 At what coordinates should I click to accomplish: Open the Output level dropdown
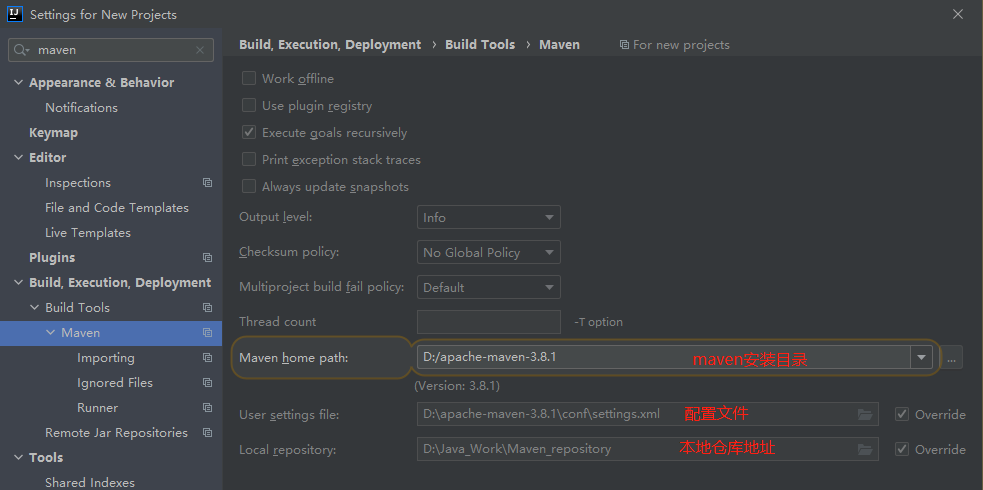coord(488,217)
